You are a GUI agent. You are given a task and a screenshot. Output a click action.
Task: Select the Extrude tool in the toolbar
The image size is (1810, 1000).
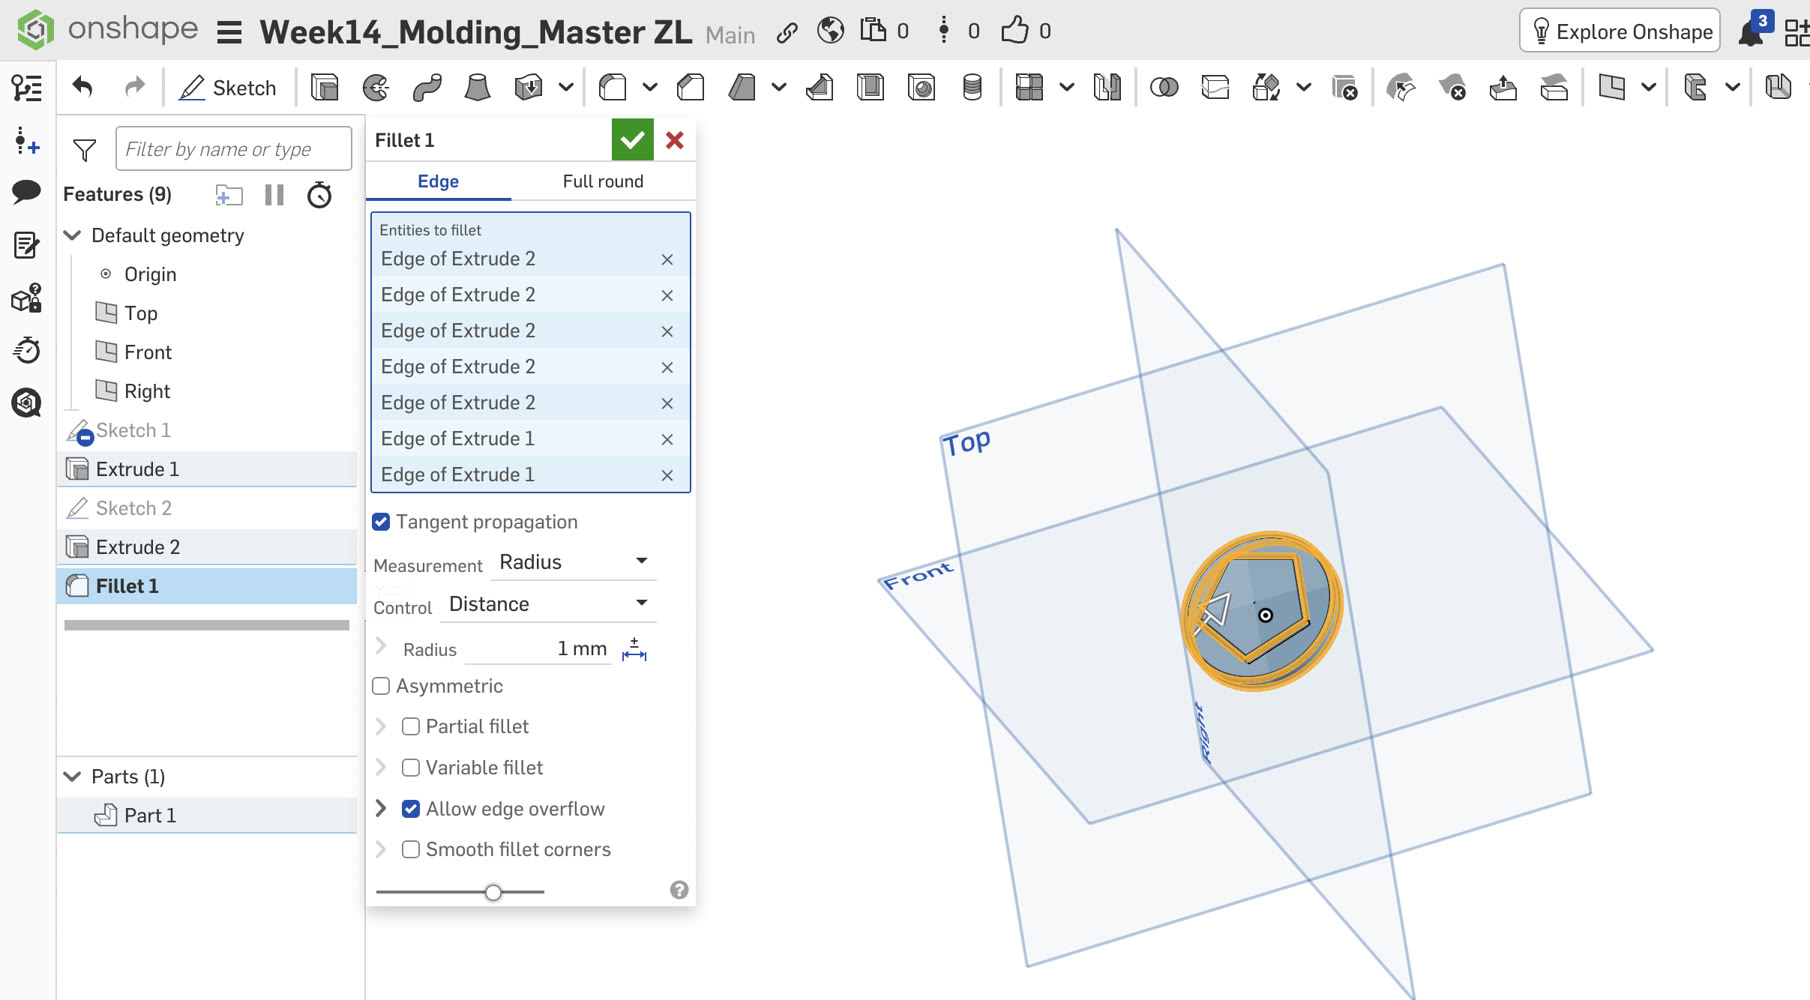325,88
